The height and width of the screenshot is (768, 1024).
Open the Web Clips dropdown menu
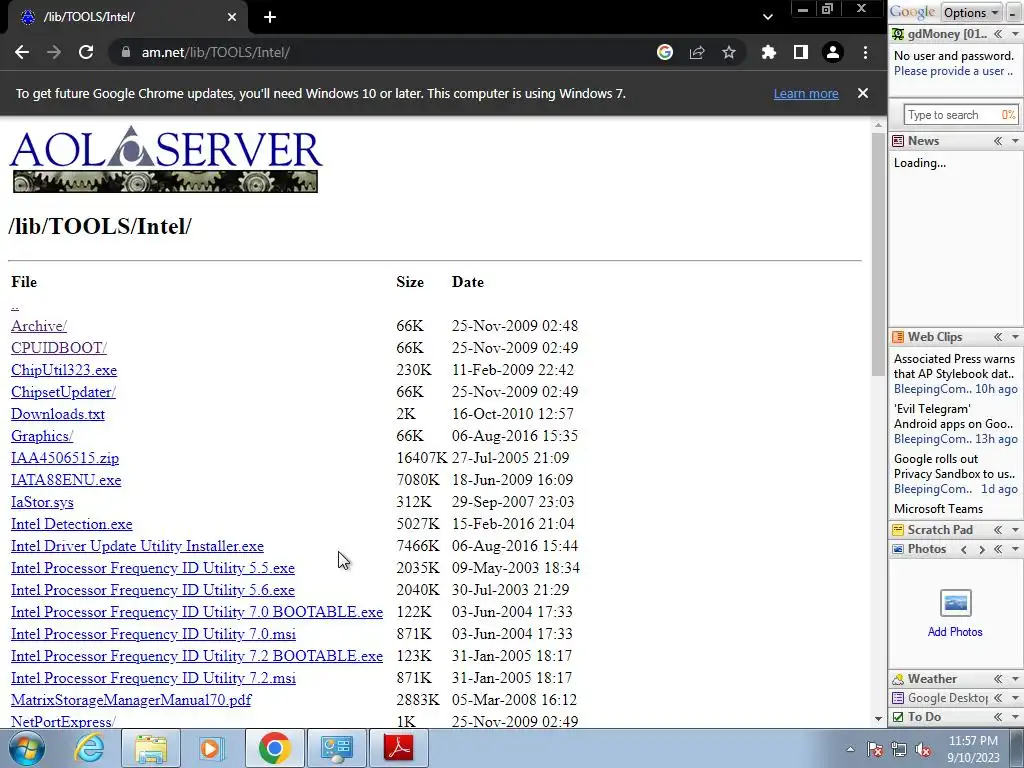1015,337
